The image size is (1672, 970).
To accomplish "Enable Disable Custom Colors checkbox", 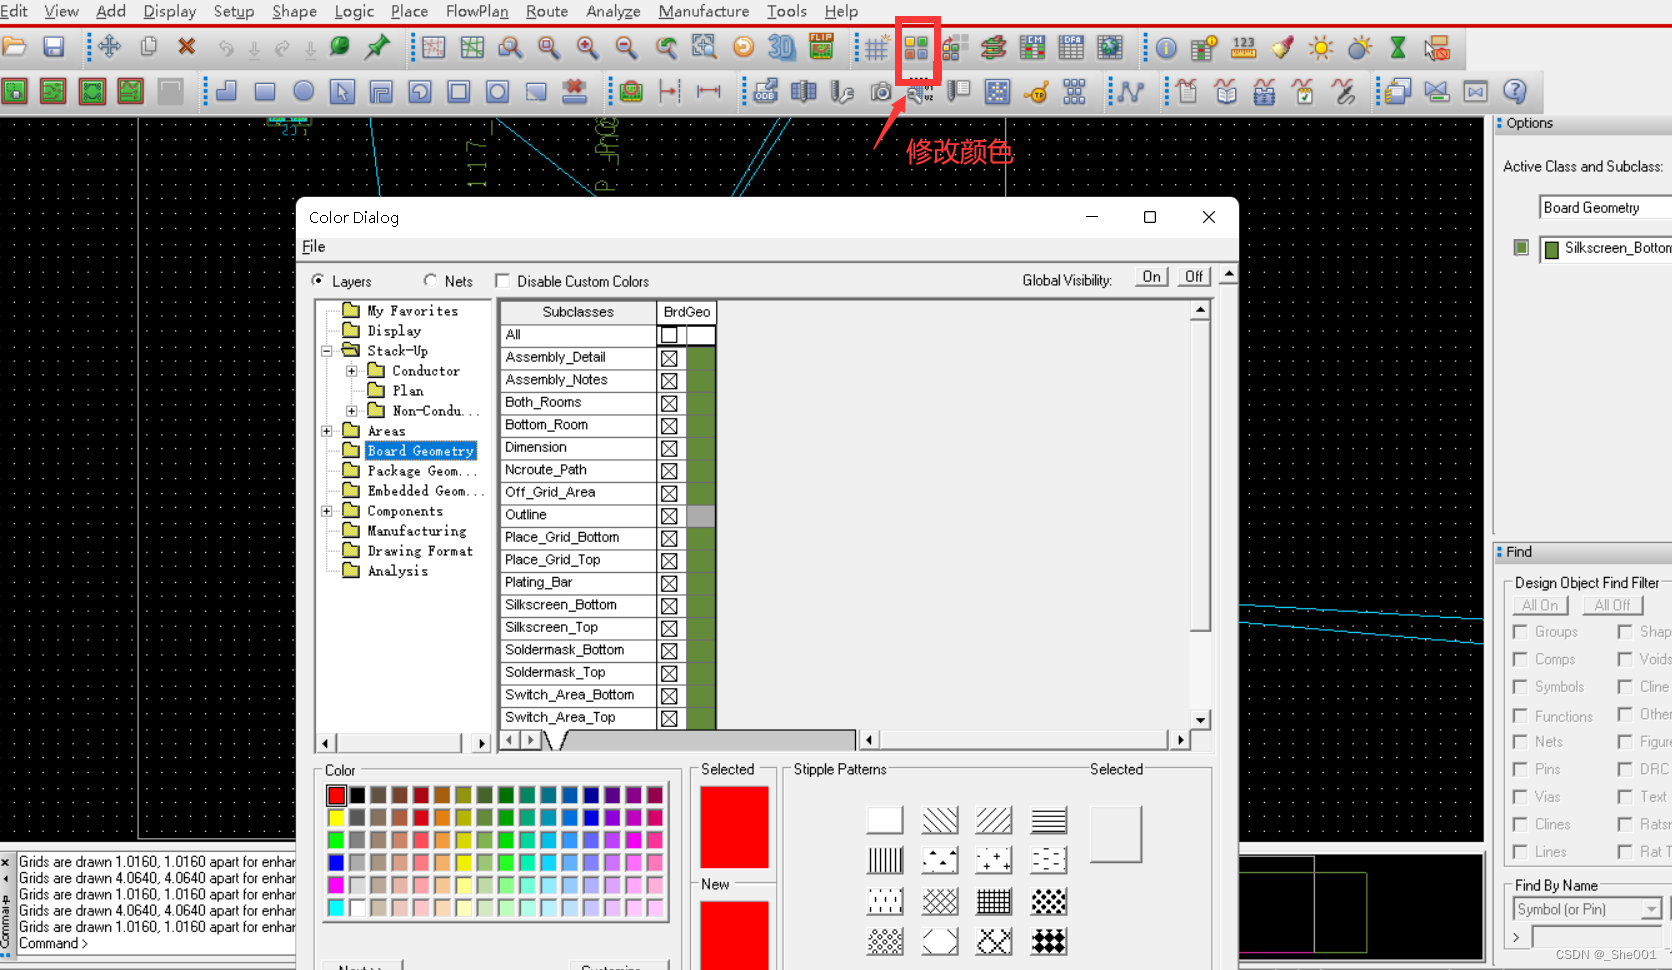I will pos(503,281).
